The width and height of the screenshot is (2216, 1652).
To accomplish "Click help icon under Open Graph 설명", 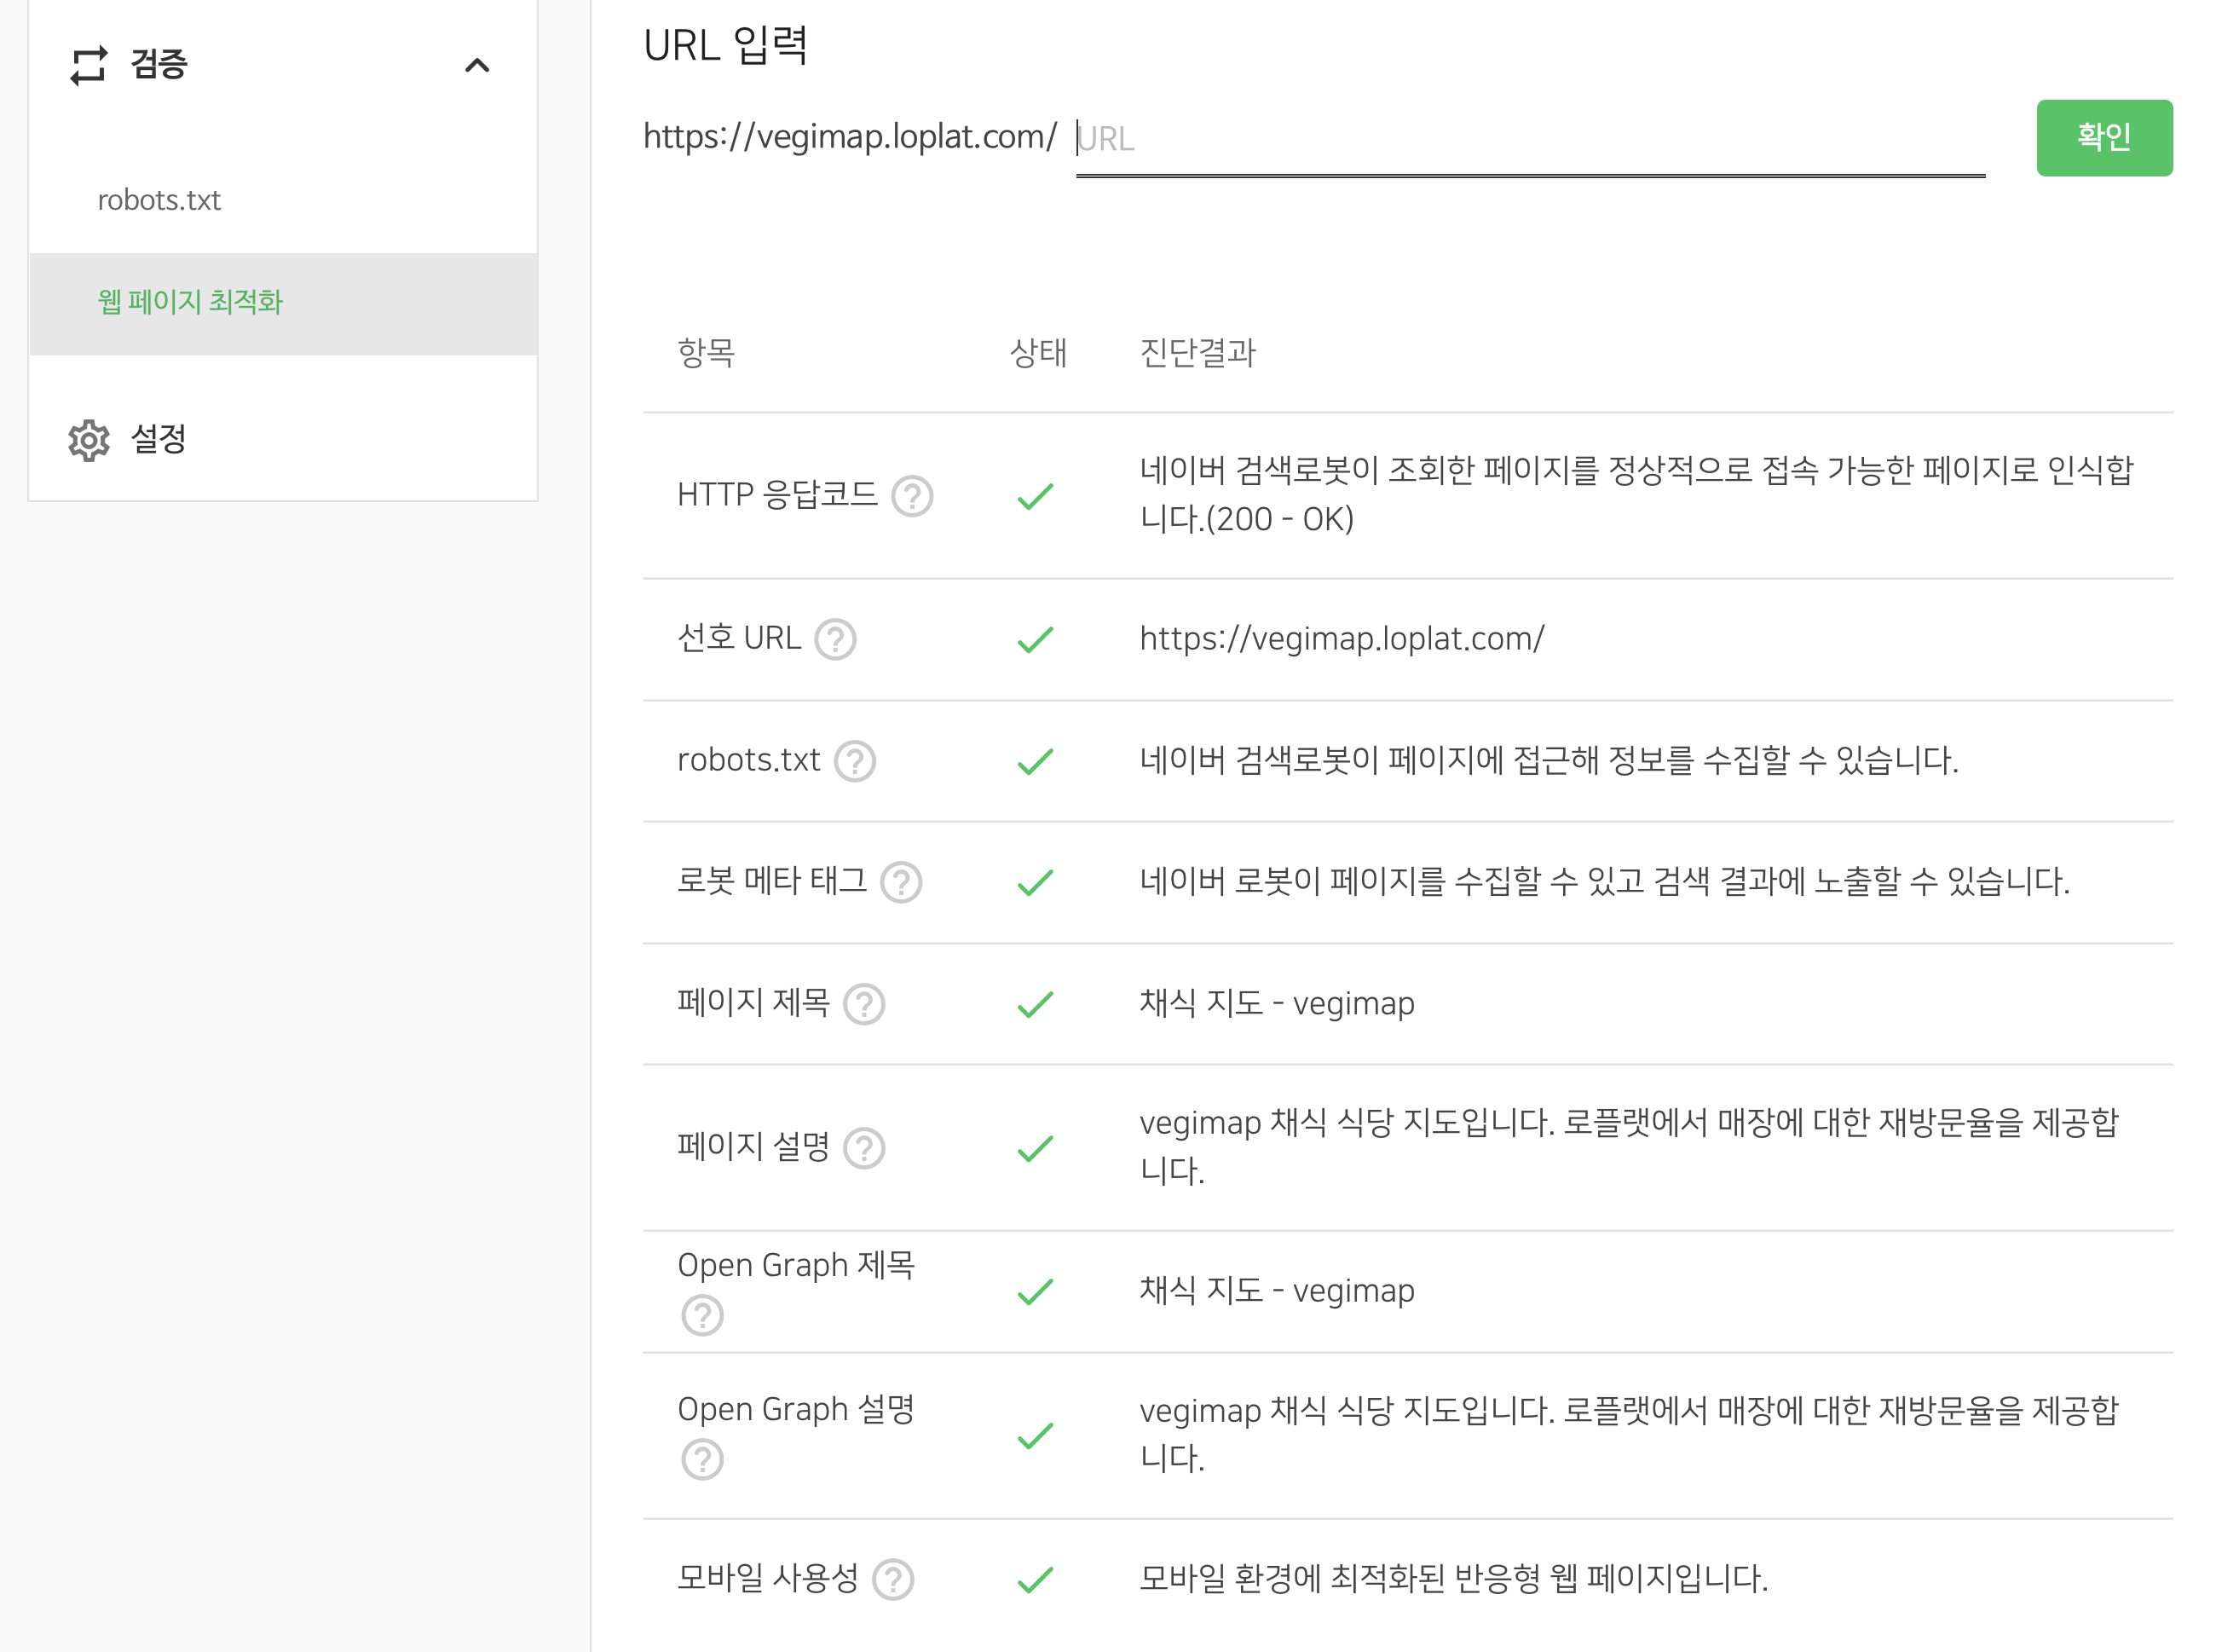I will 702,1459.
